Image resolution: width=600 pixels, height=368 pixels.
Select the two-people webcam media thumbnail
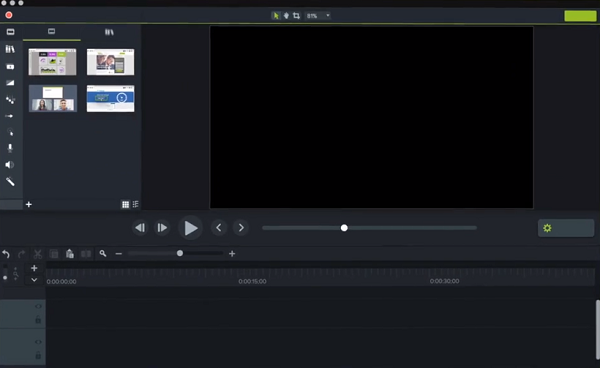53,99
